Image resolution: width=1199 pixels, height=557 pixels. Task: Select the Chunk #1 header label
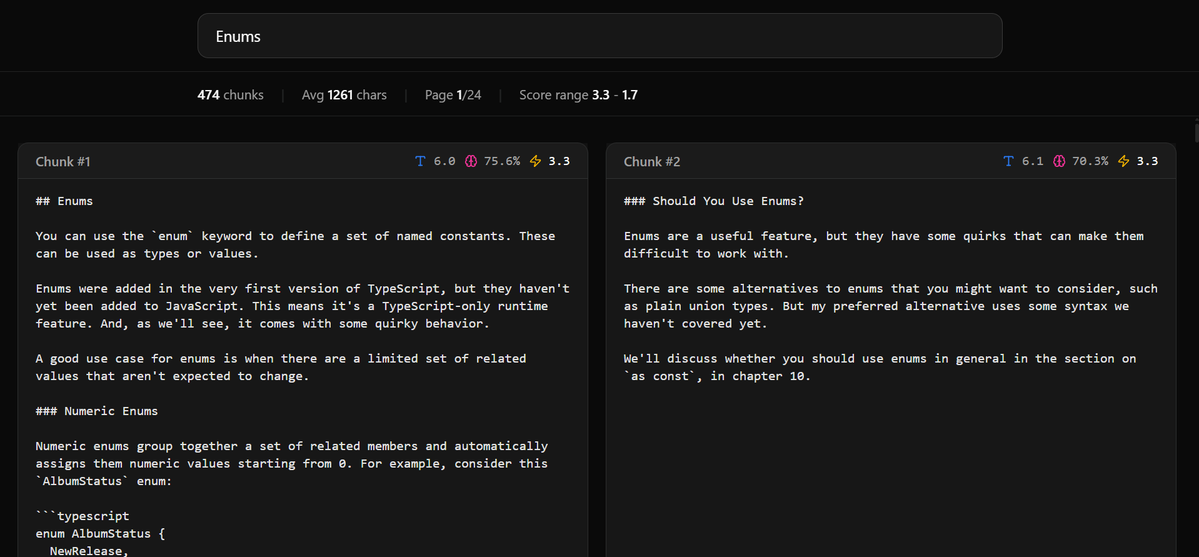[63, 161]
